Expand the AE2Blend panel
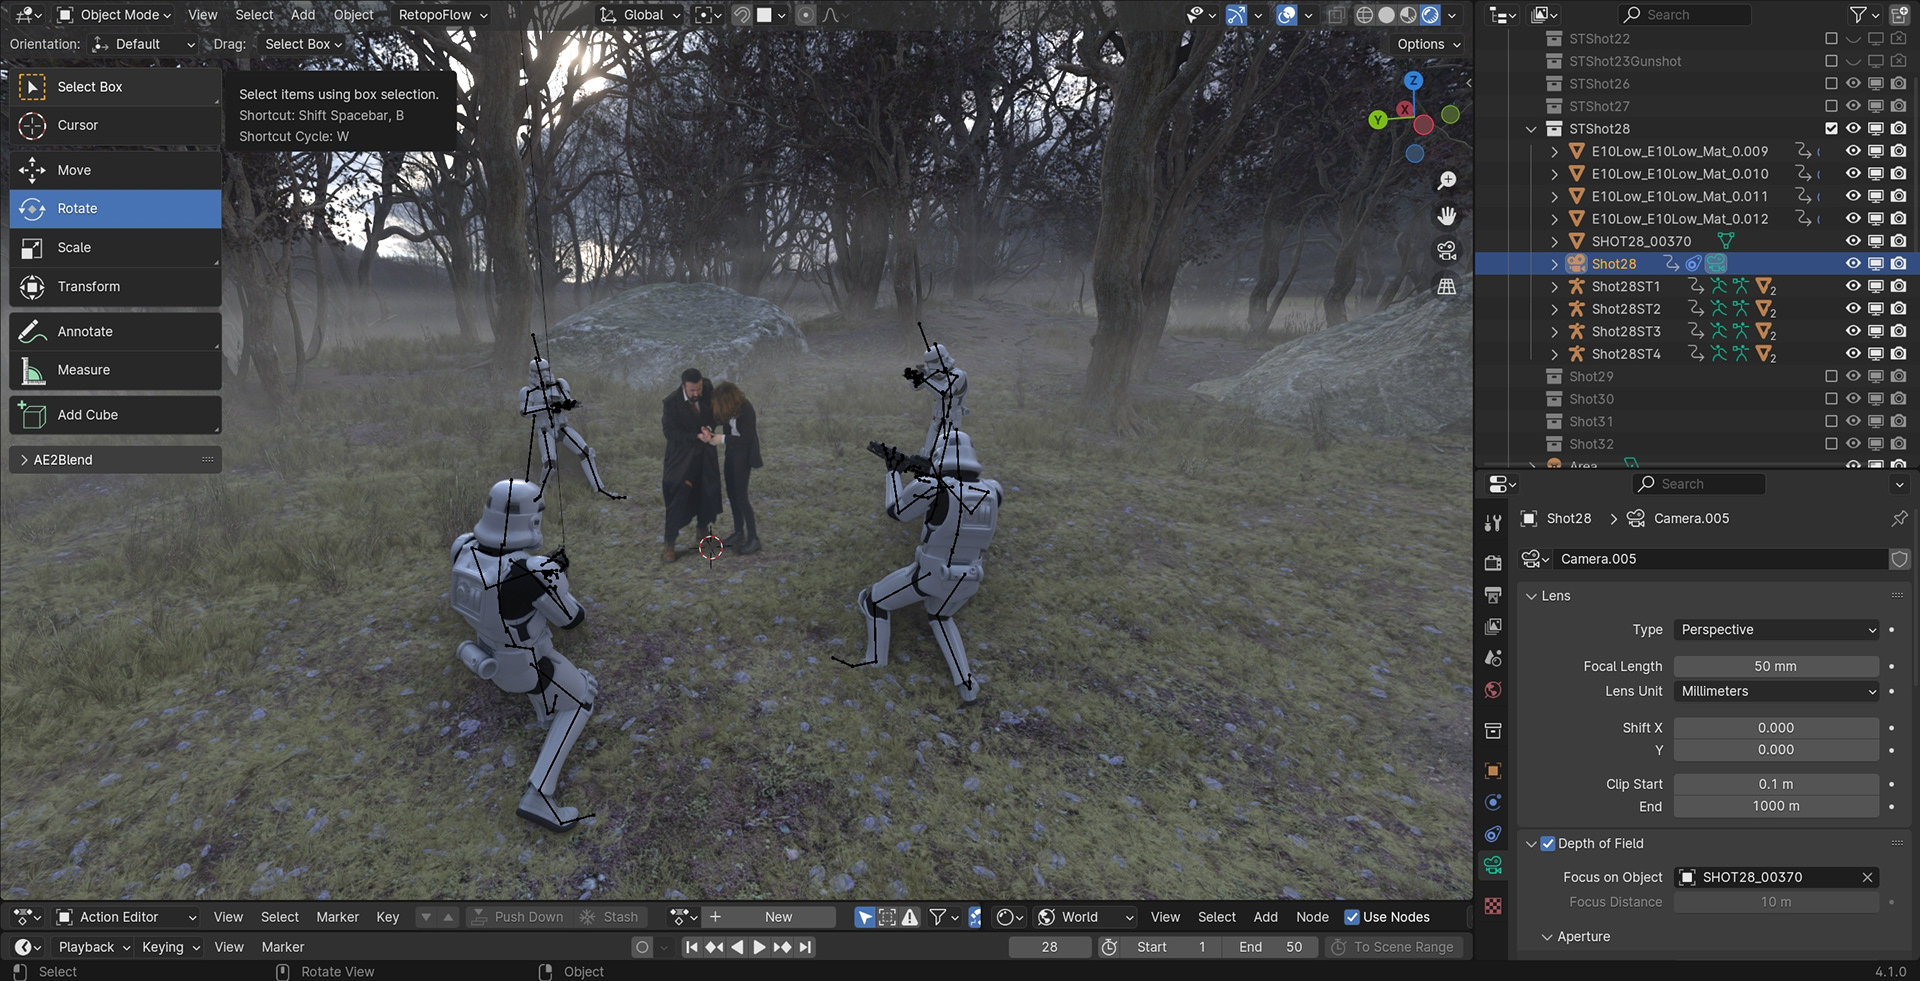This screenshot has width=1920, height=981. (115, 460)
